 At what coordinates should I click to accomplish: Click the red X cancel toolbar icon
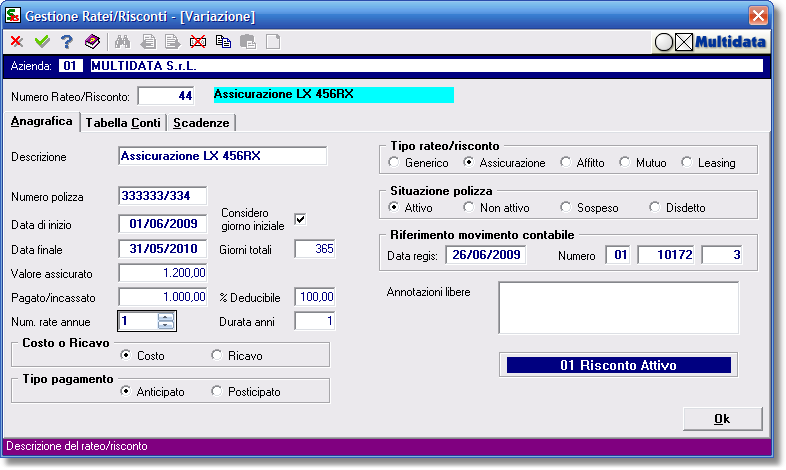17,42
